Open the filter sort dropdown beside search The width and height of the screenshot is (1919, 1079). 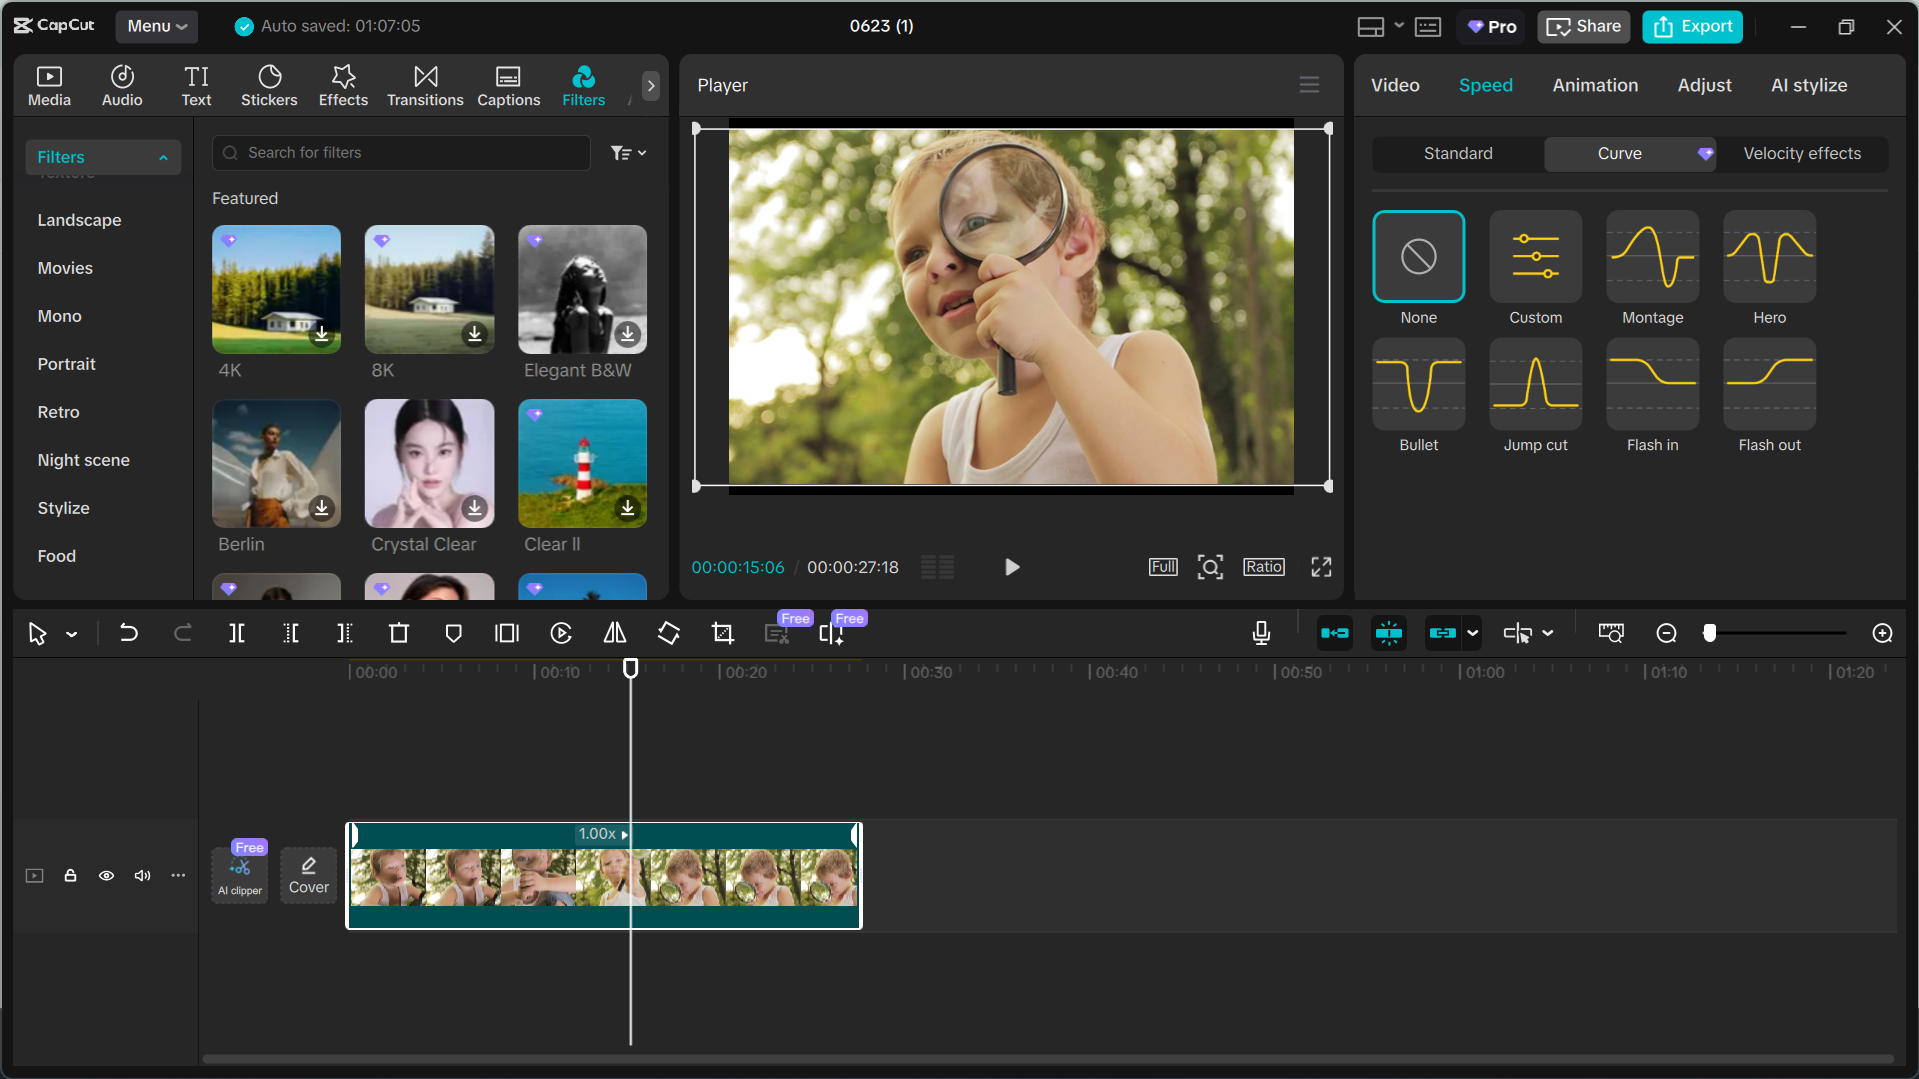pos(628,152)
